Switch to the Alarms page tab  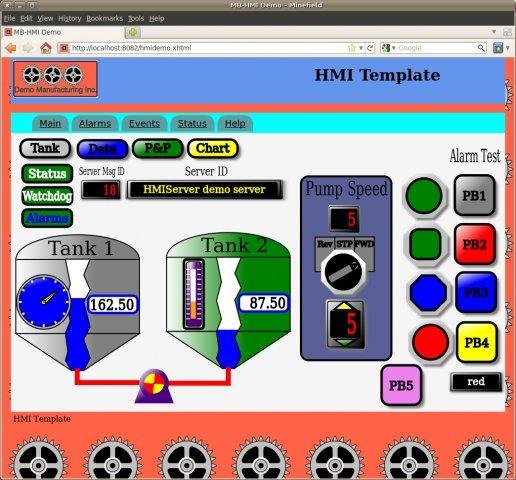coord(95,124)
